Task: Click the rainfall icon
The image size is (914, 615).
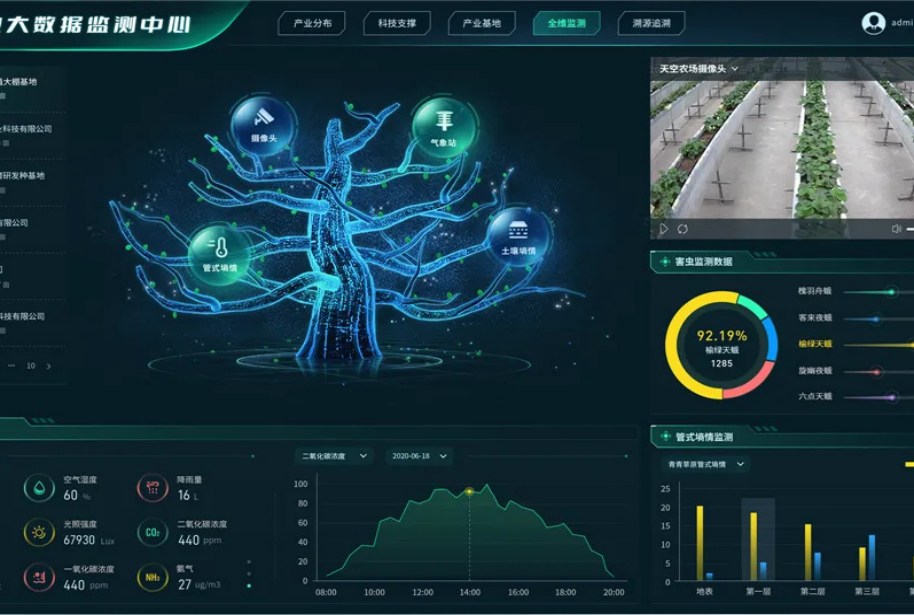Action: tap(152, 488)
